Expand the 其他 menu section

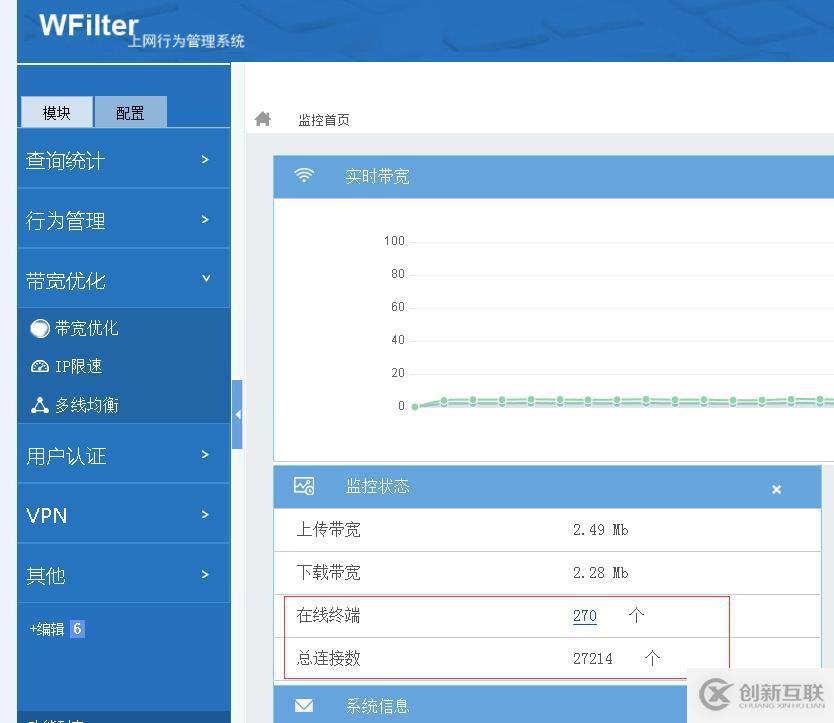pyautogui.click(x=122, y=575)
